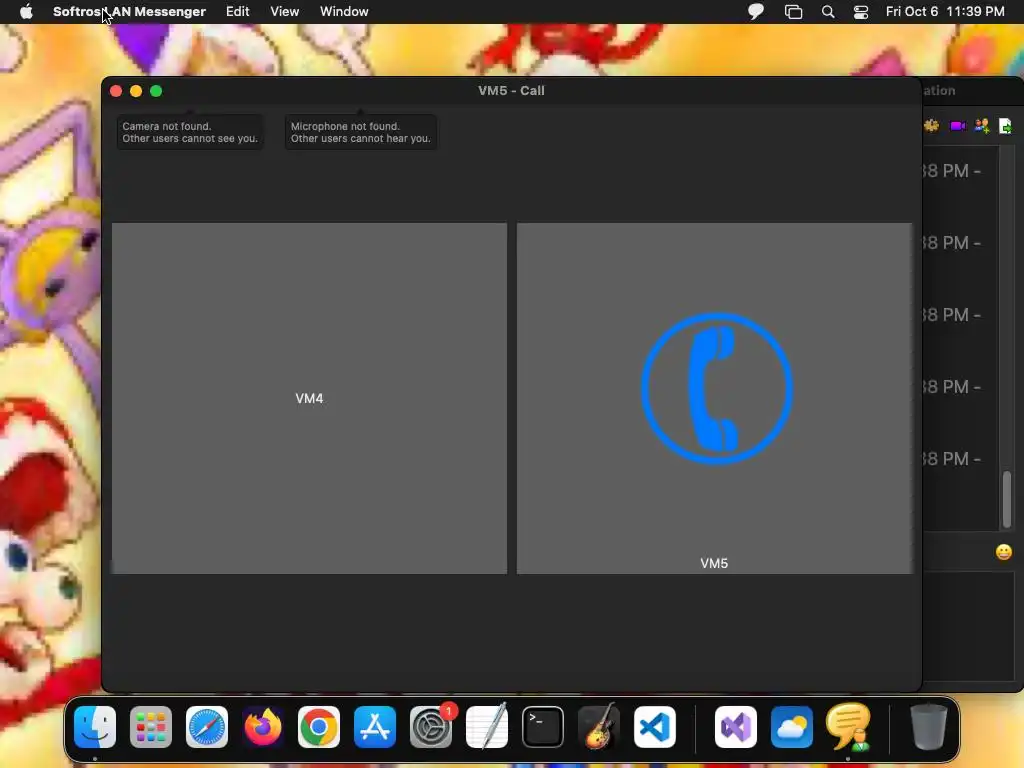The width and height of the screenshot is (1024, 768).
Task: Open Control Center in menu bar
Action: 861,12
